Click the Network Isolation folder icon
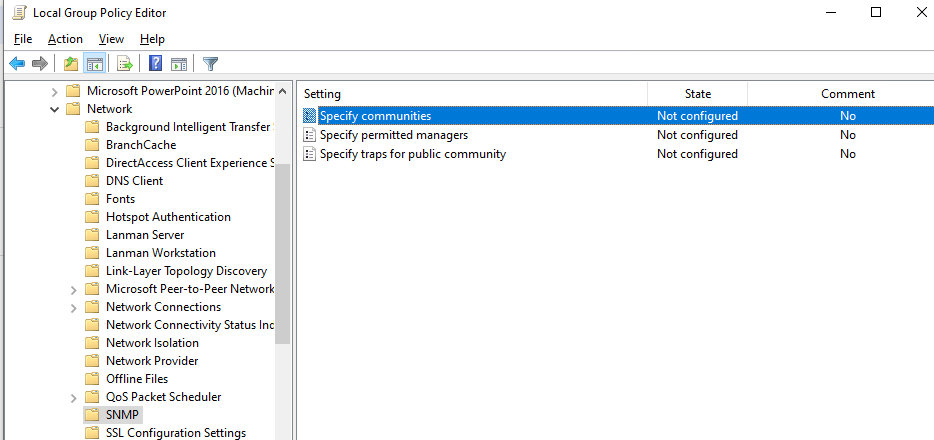Viewport: 934px width, 440px height. (92, 342)
